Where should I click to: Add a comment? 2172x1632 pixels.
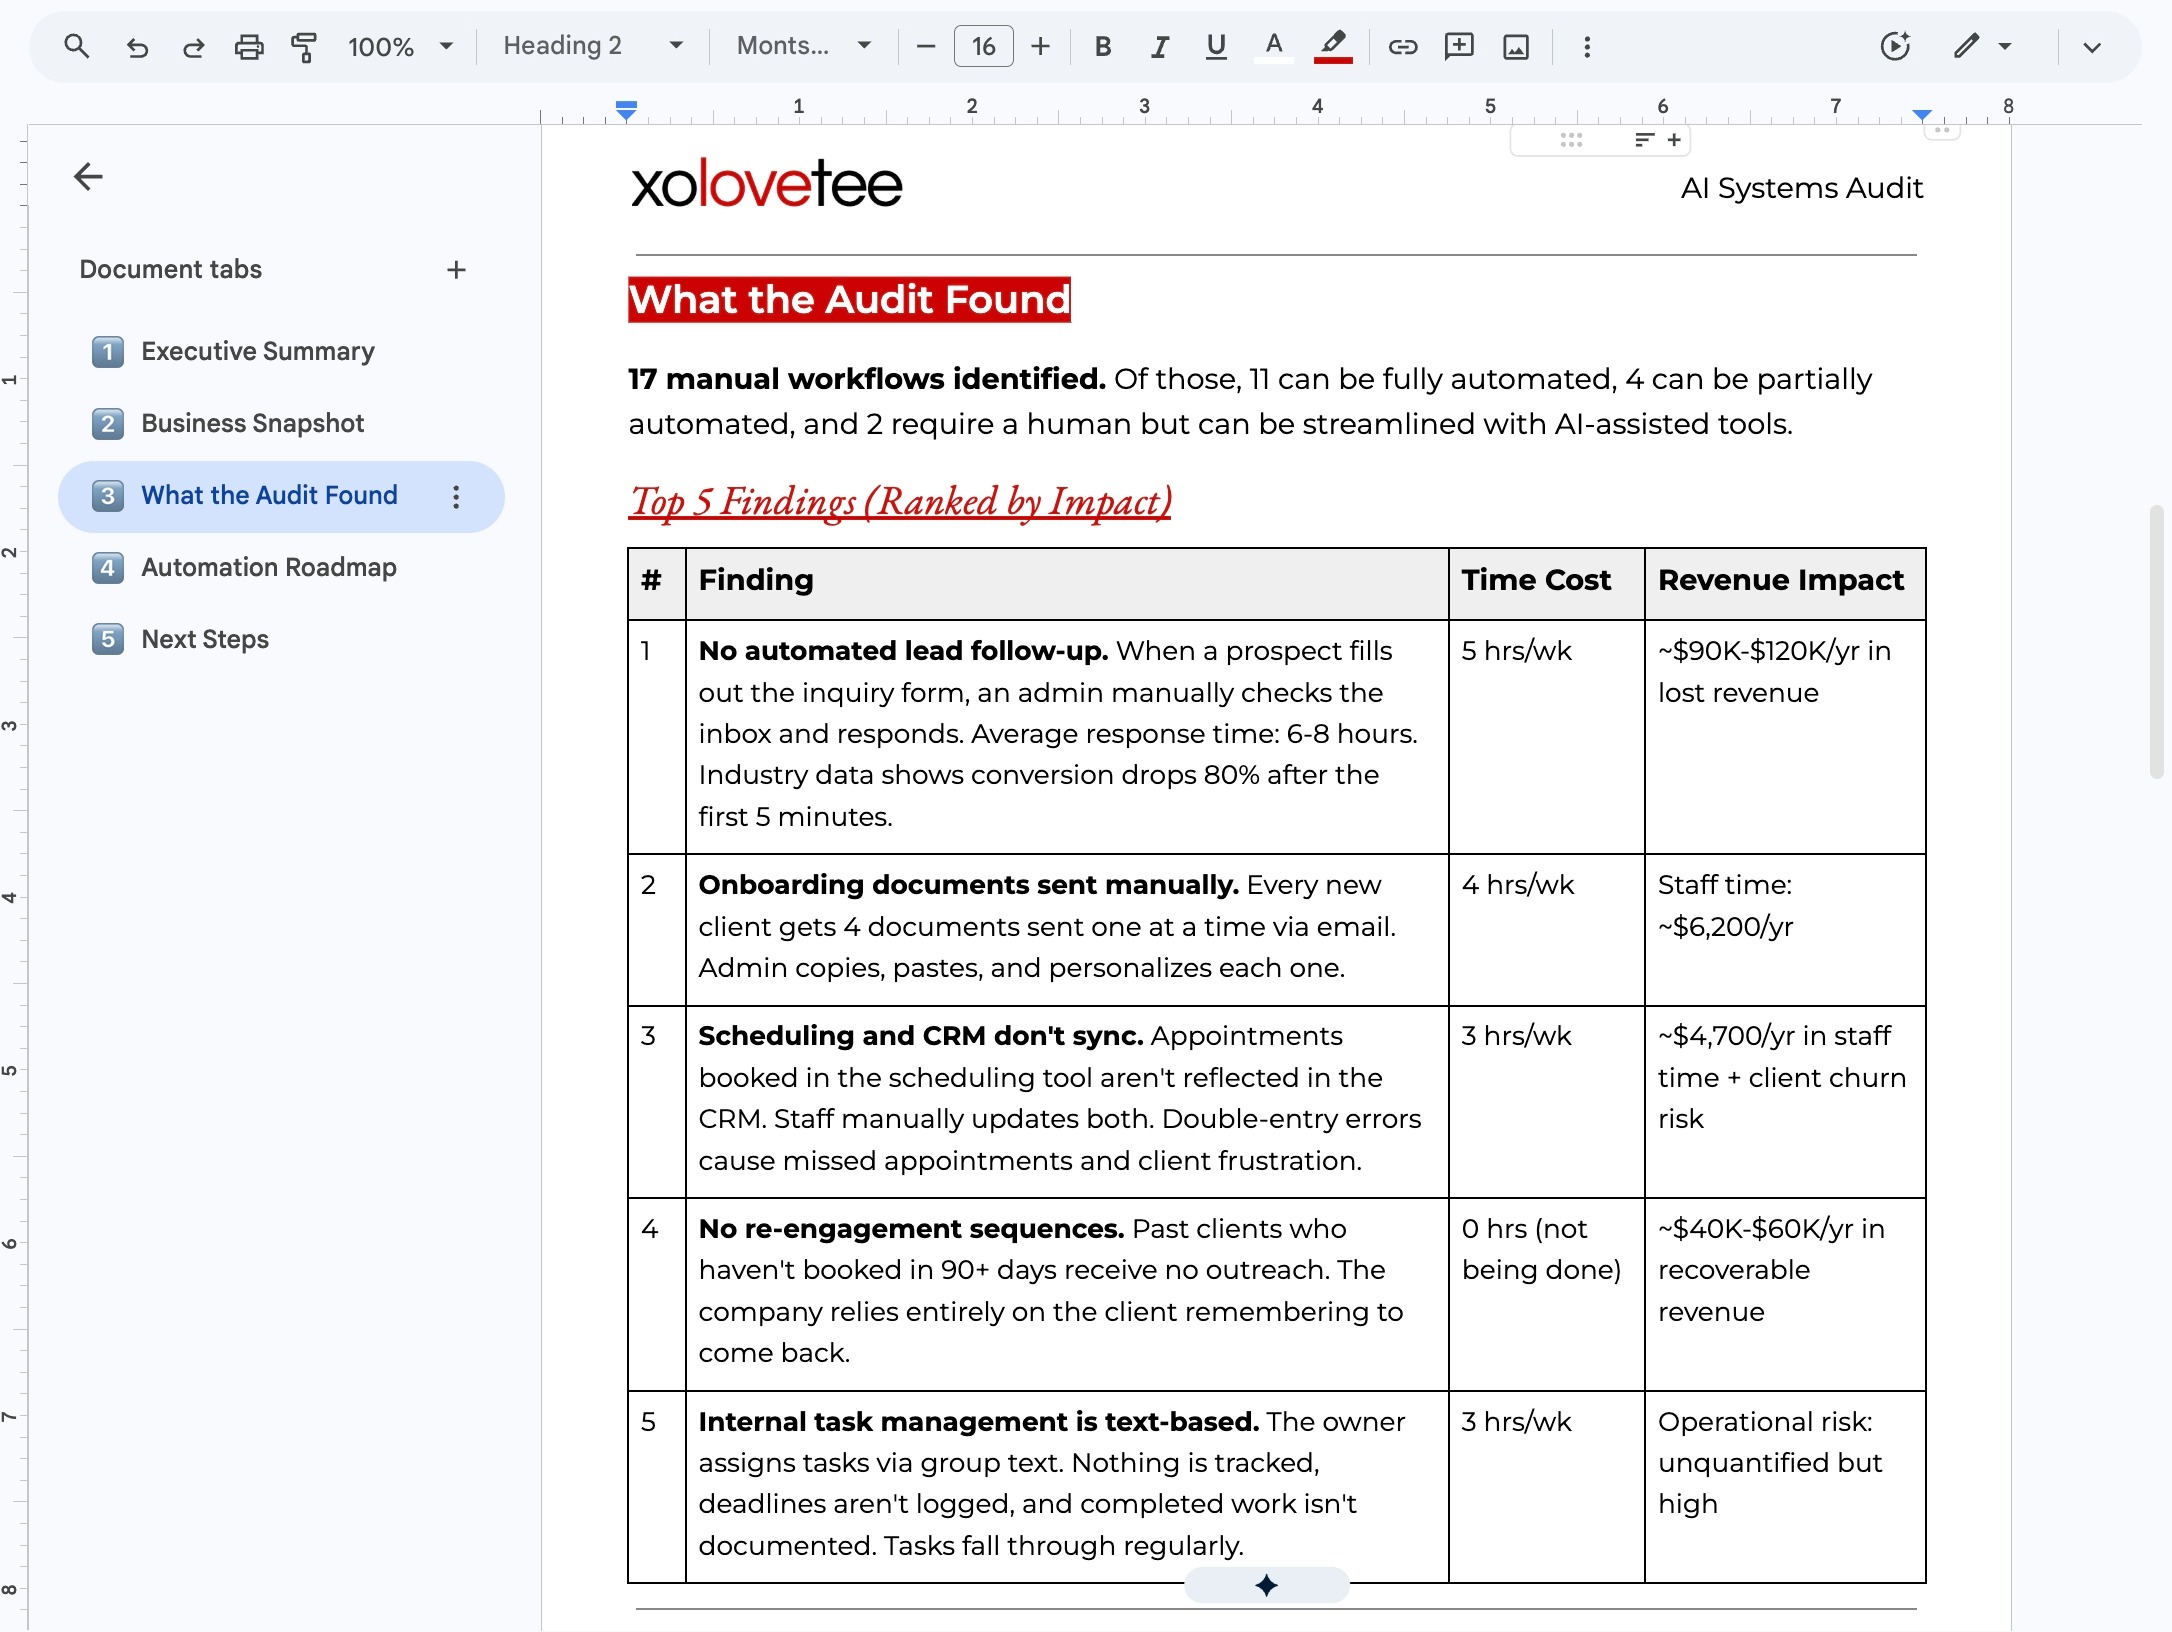click(1459, 46)
